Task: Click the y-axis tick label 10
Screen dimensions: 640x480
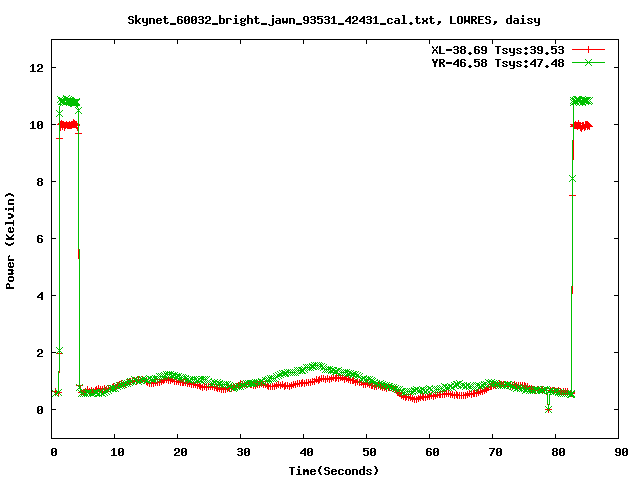Action: [36, 125]
